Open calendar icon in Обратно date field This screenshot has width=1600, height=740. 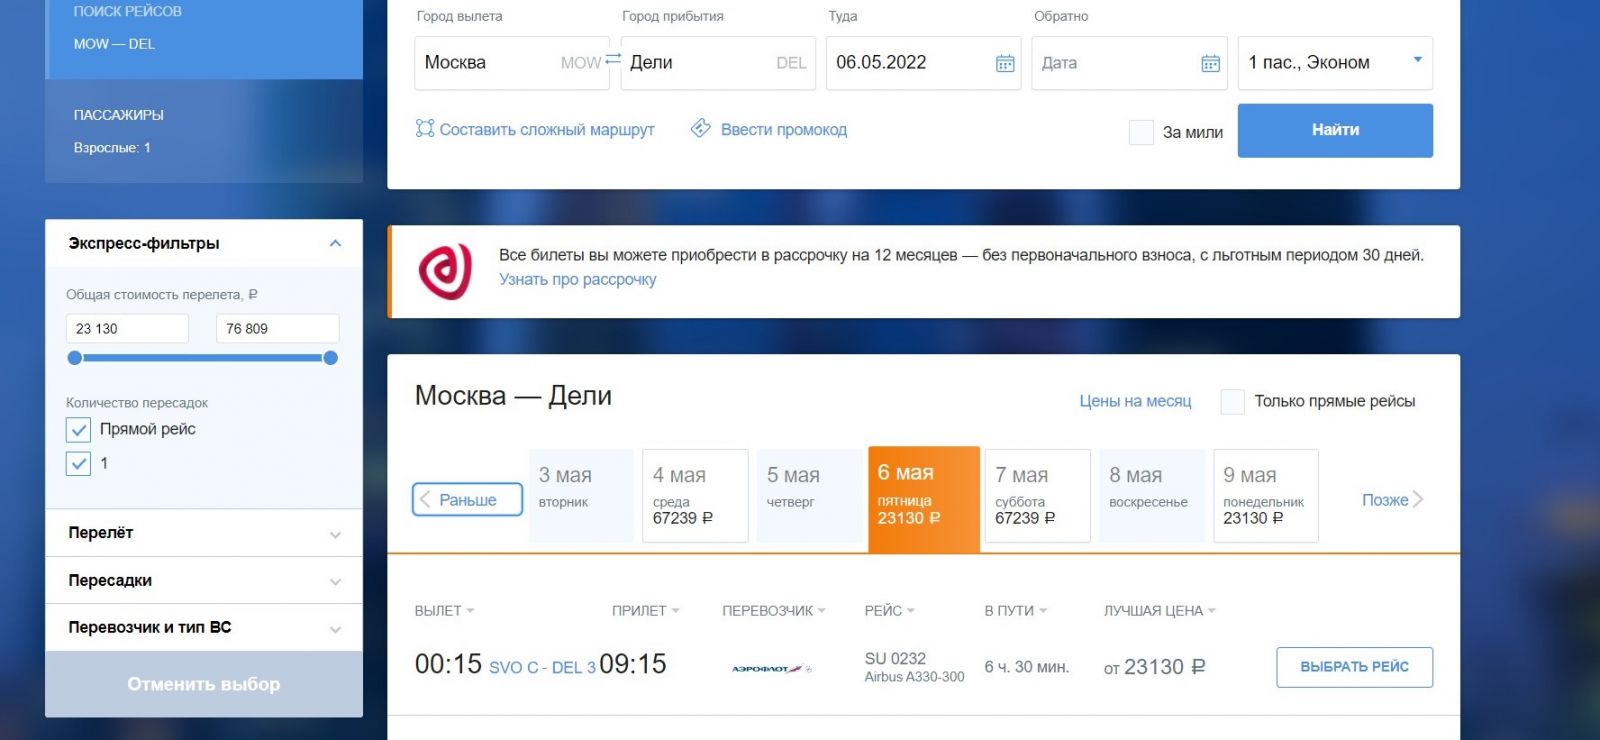1210,63
